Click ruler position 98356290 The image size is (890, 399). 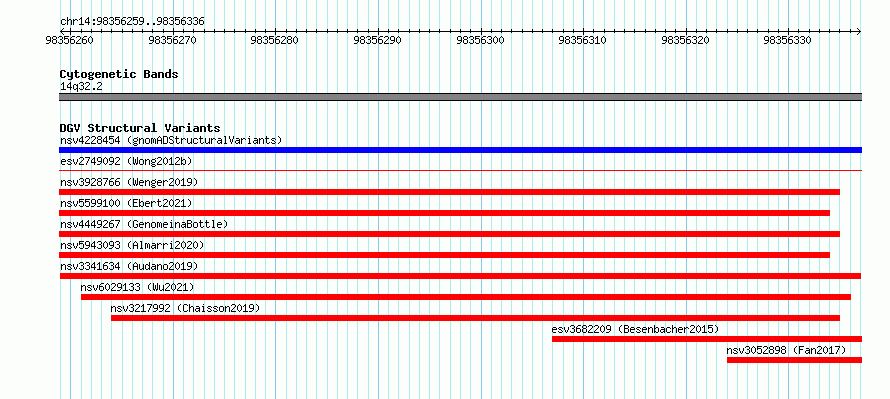378,41
